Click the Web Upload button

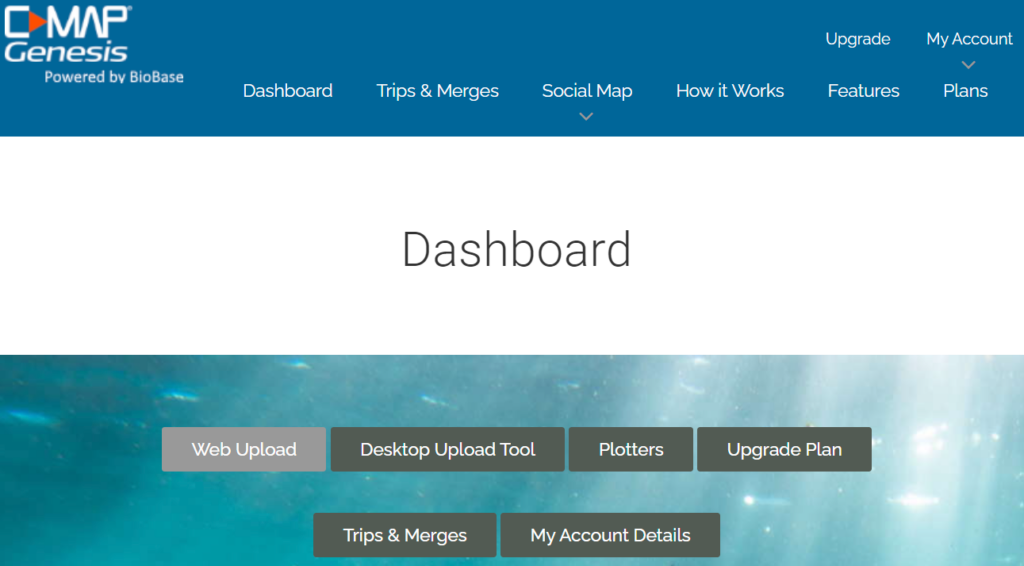[x=244, y=449]
